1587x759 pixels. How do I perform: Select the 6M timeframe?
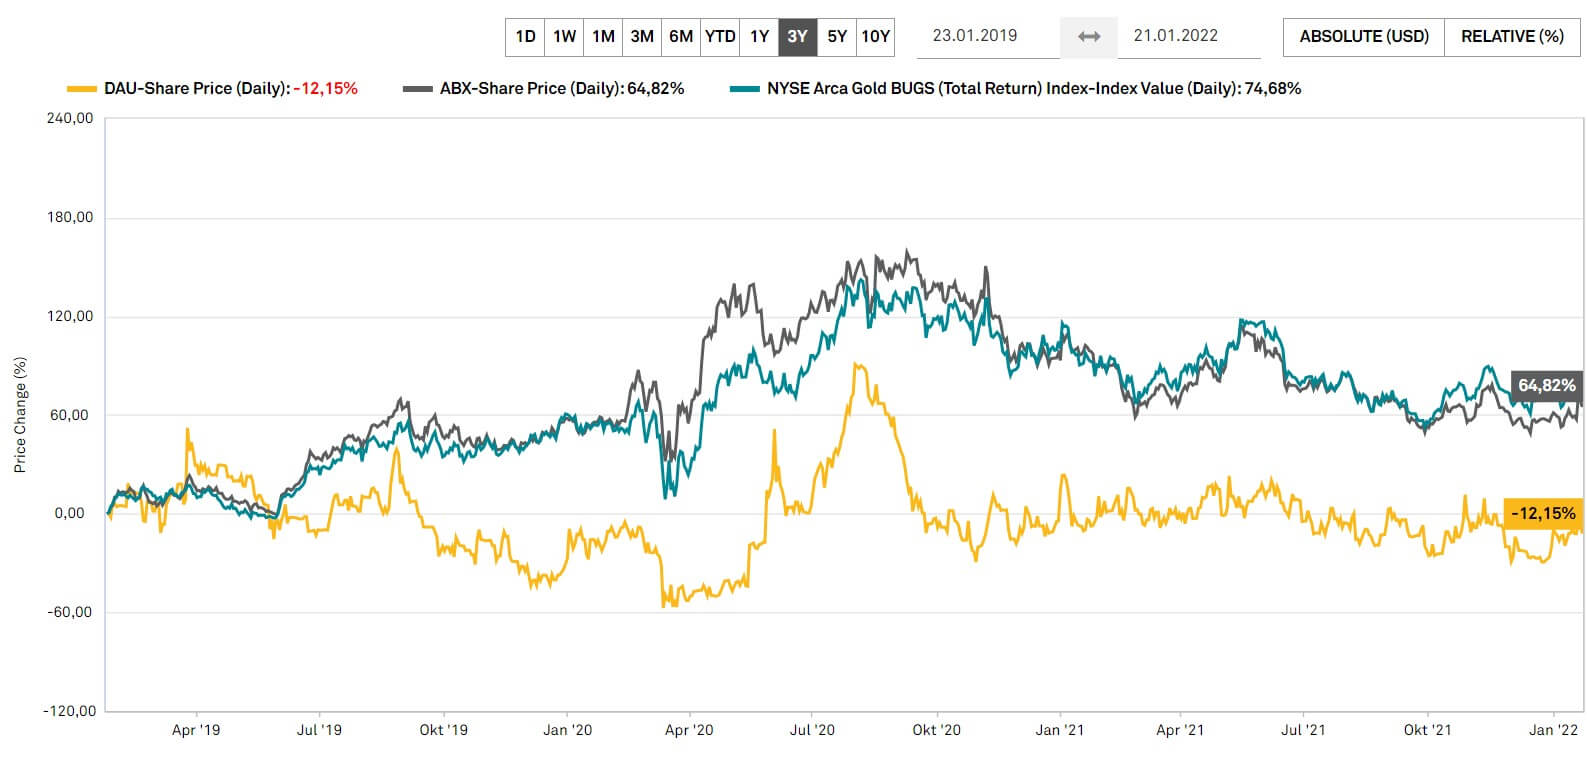[680, 36]
